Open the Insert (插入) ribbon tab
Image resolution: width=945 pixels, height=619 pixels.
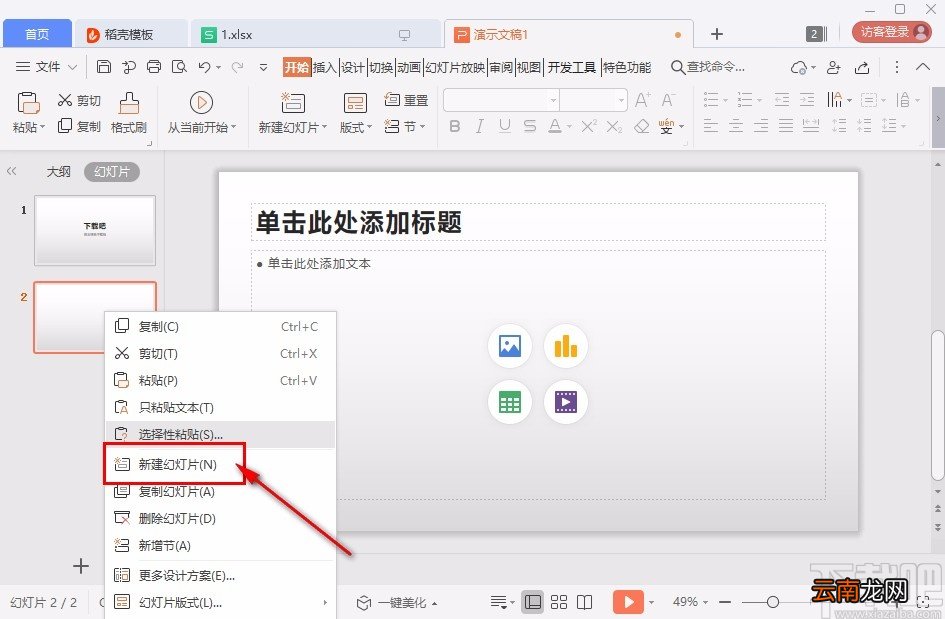pos(325,68)
